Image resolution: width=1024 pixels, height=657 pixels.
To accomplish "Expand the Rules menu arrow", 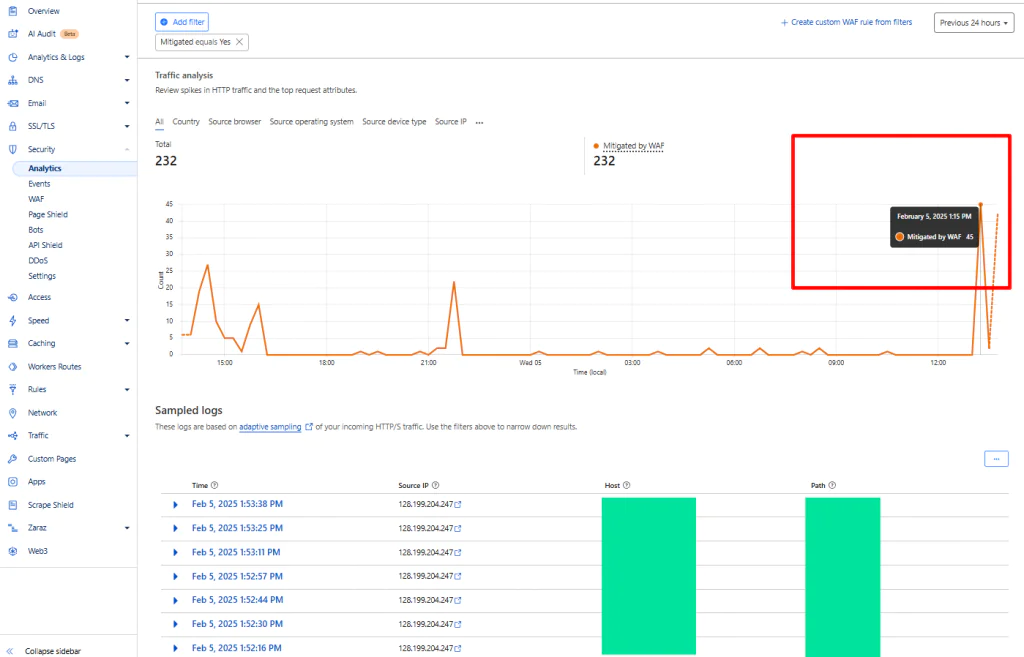I will click(127, 389).
